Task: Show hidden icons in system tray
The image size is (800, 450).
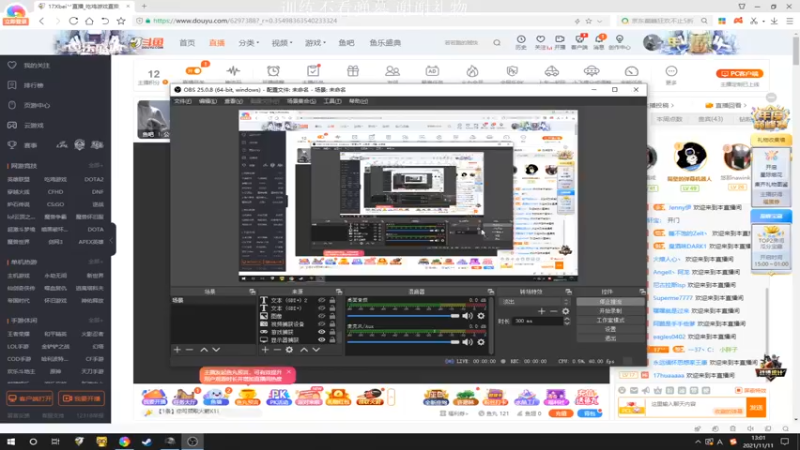Action: 697,442
